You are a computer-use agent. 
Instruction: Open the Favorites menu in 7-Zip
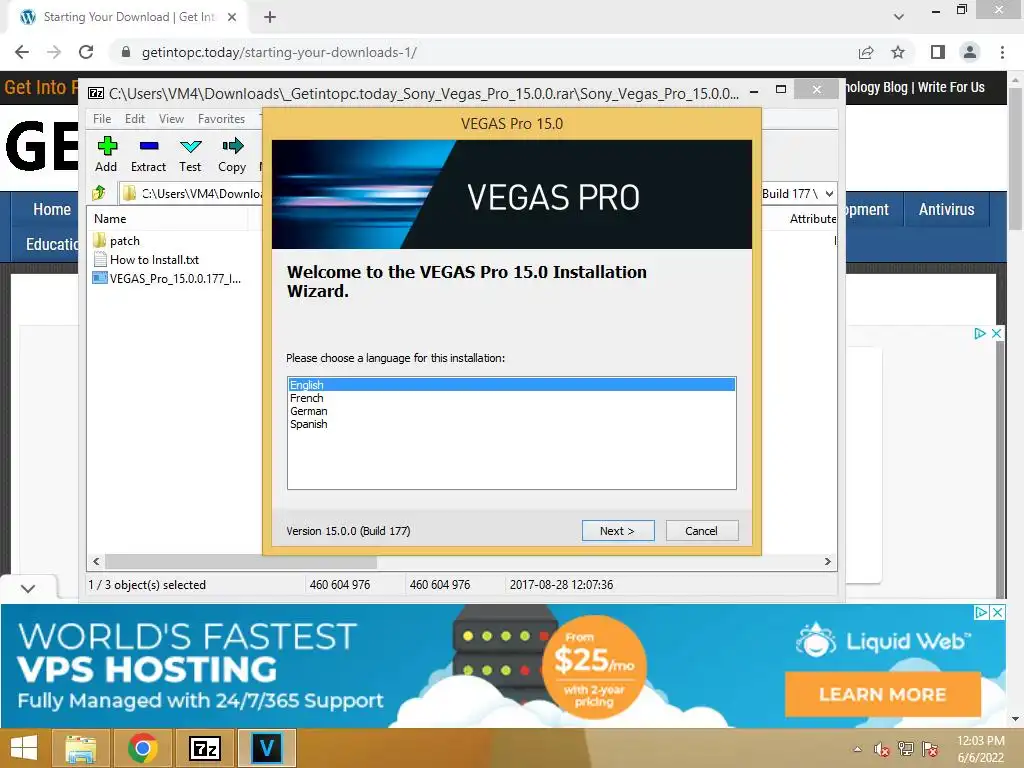(x=221, y=119)
